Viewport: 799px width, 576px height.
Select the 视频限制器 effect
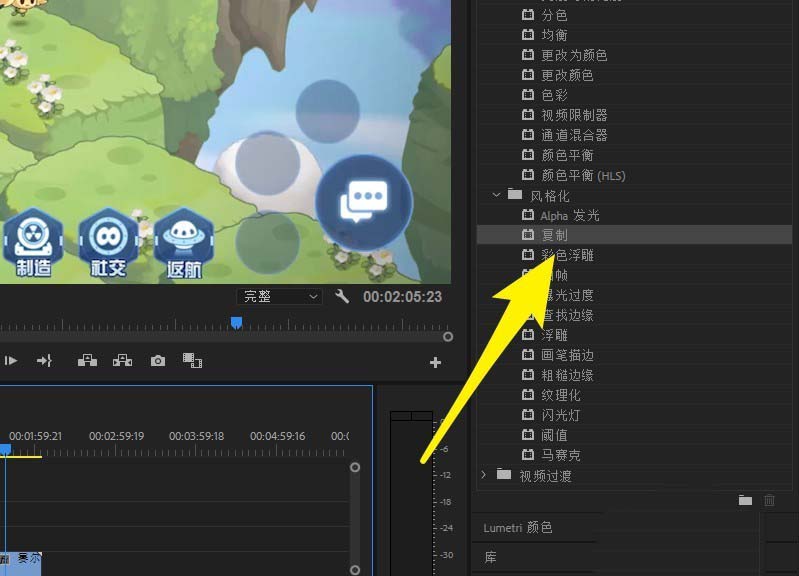pyautogui.click(x=574, y=115)
